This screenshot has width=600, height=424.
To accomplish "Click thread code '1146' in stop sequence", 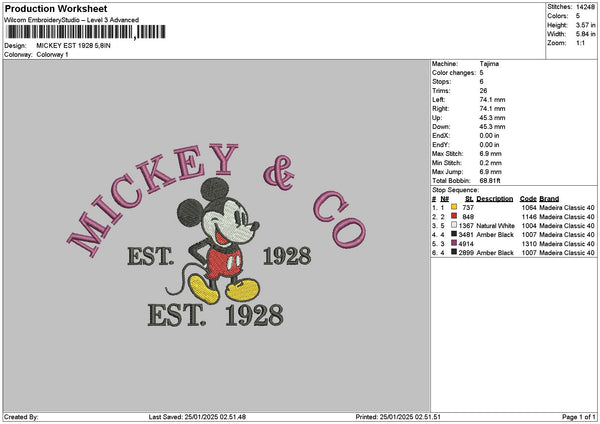I will click(x=529, y=217).
